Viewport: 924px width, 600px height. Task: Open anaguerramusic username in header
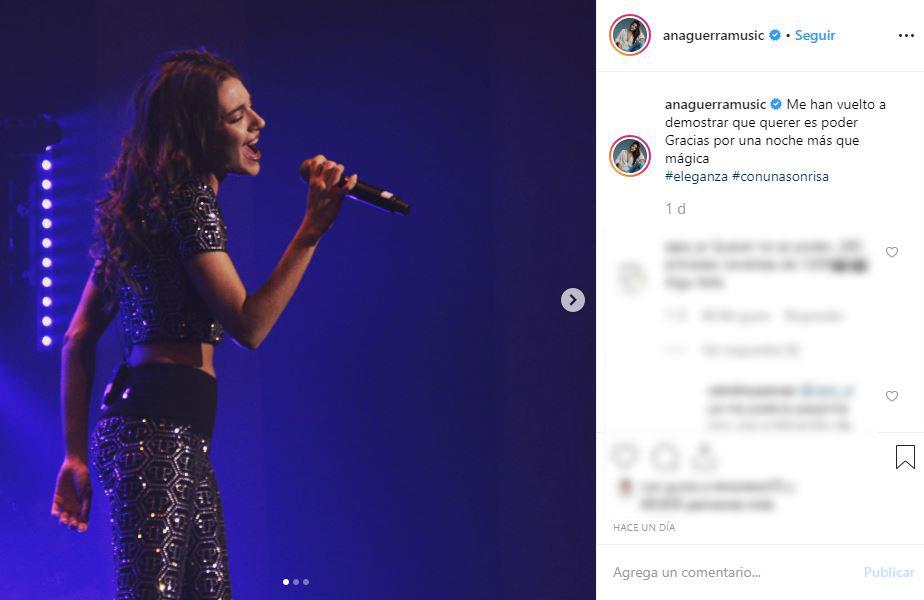point(713,35)
